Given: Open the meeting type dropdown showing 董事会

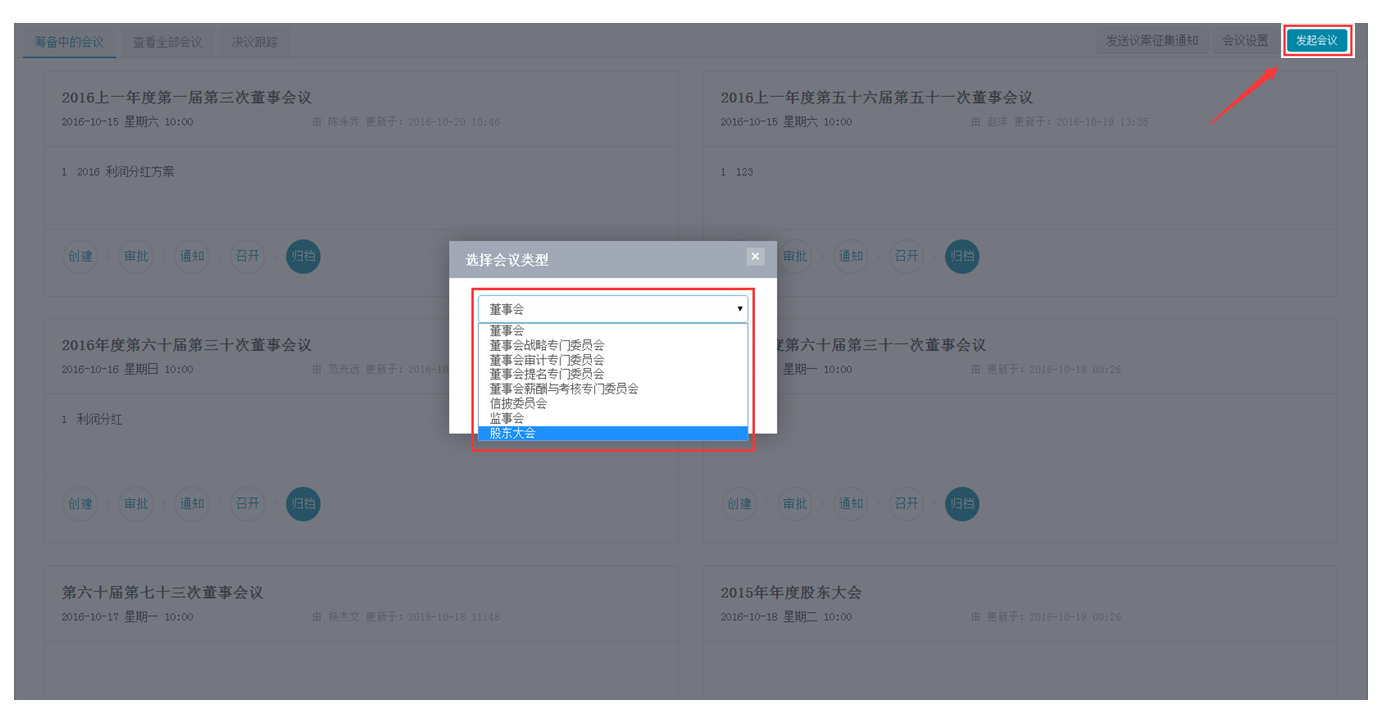Looking at the screenshot, I should click(613, 309).
